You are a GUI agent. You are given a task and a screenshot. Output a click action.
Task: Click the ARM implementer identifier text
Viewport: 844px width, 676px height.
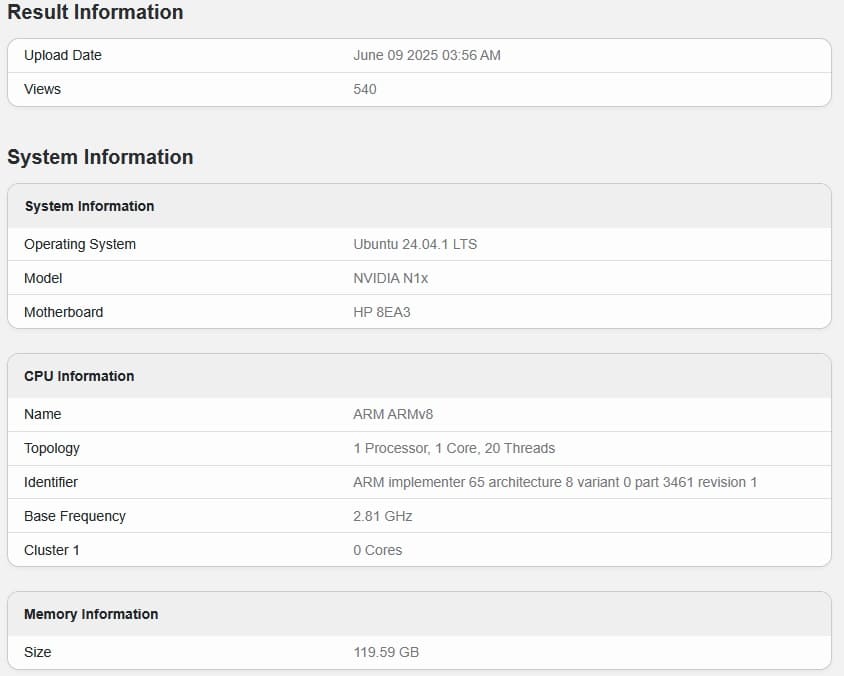555,482
